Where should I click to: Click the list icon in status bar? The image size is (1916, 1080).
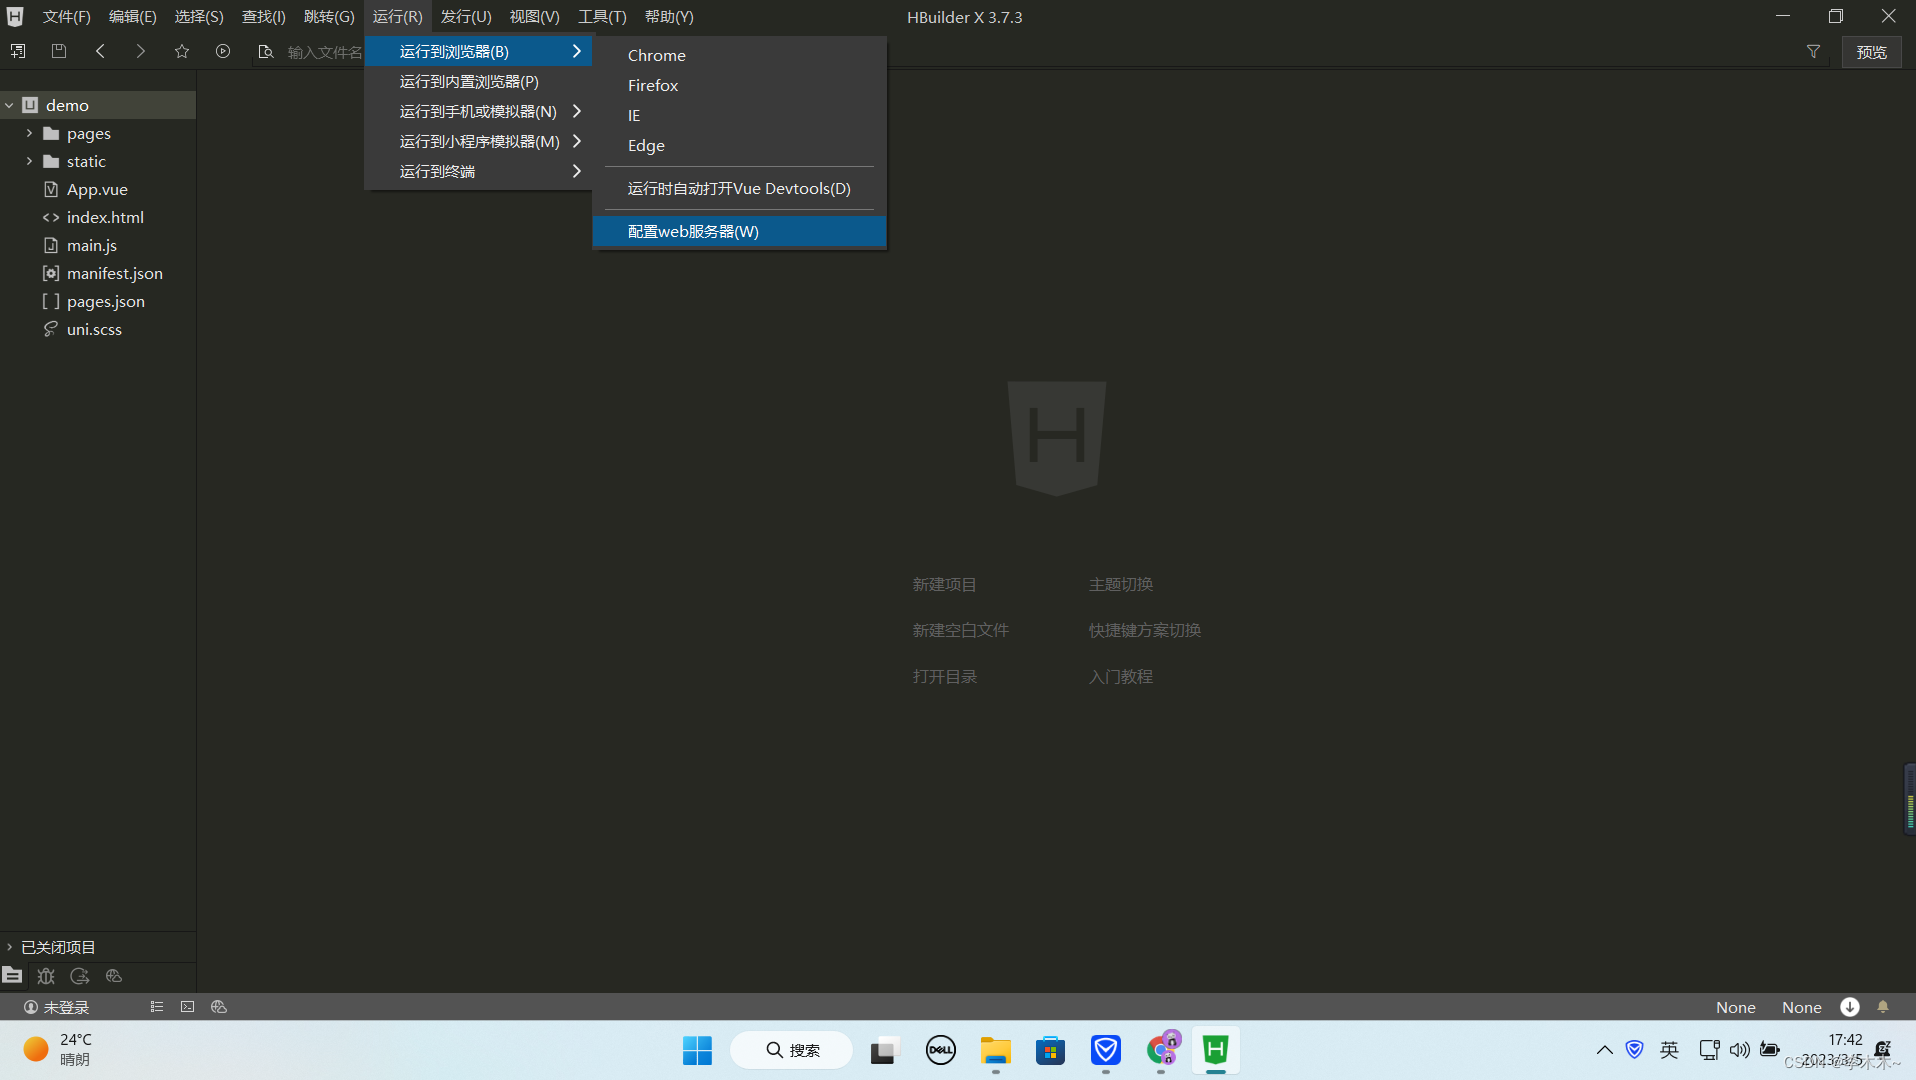[157, 1007]
